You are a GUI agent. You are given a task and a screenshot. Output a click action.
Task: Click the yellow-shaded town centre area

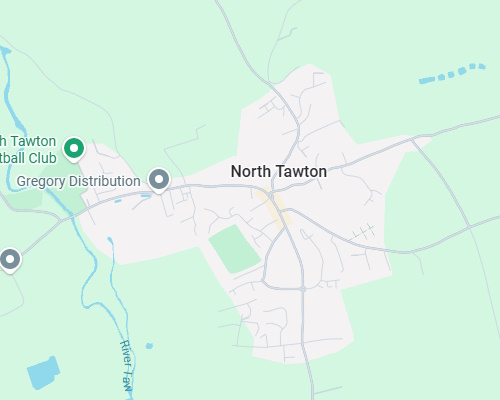point(273,209)
